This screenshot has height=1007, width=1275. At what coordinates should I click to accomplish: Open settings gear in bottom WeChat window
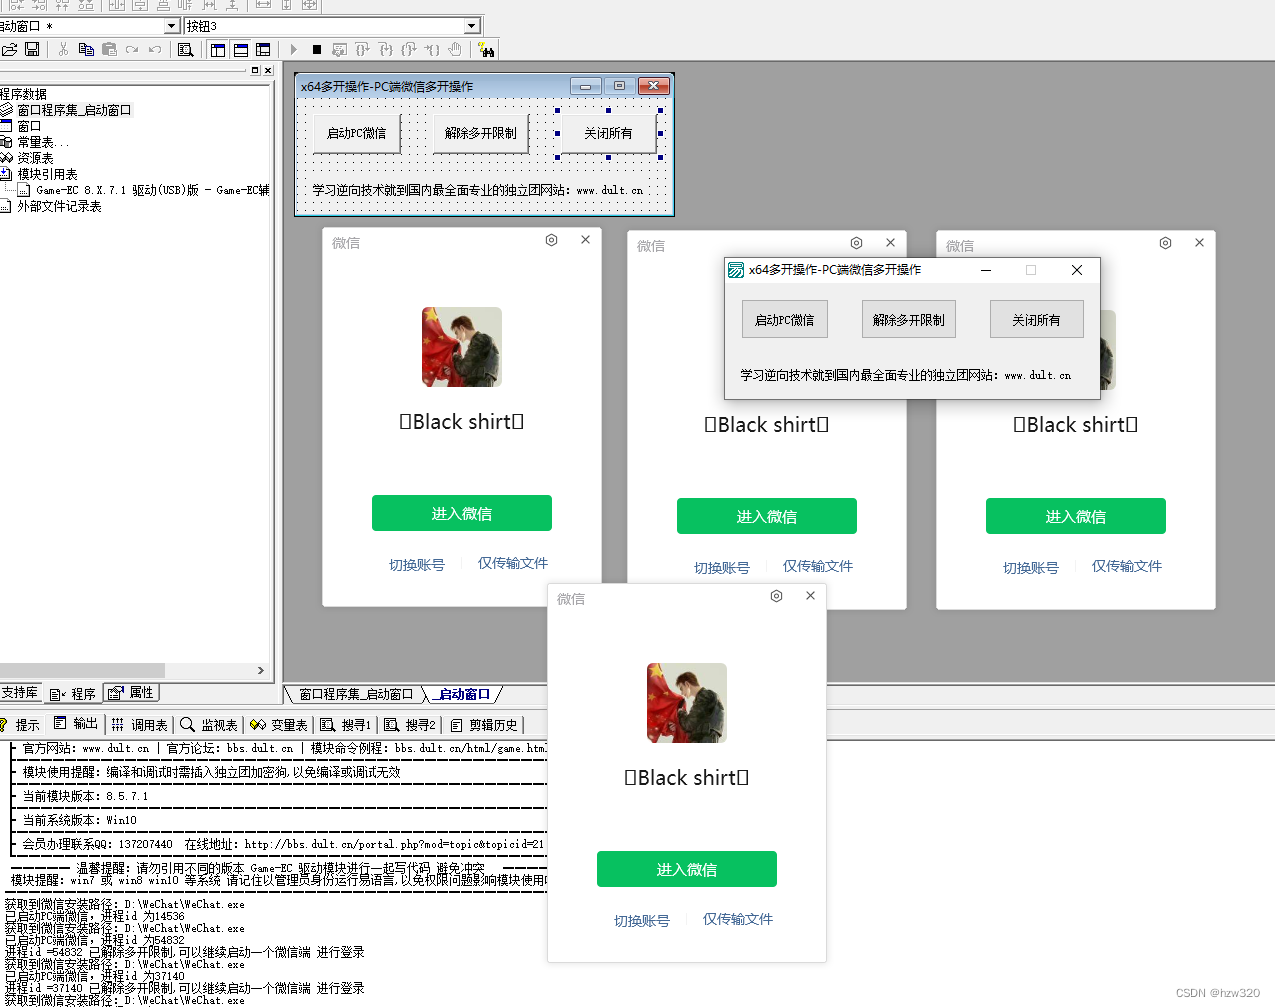[776, 596]
